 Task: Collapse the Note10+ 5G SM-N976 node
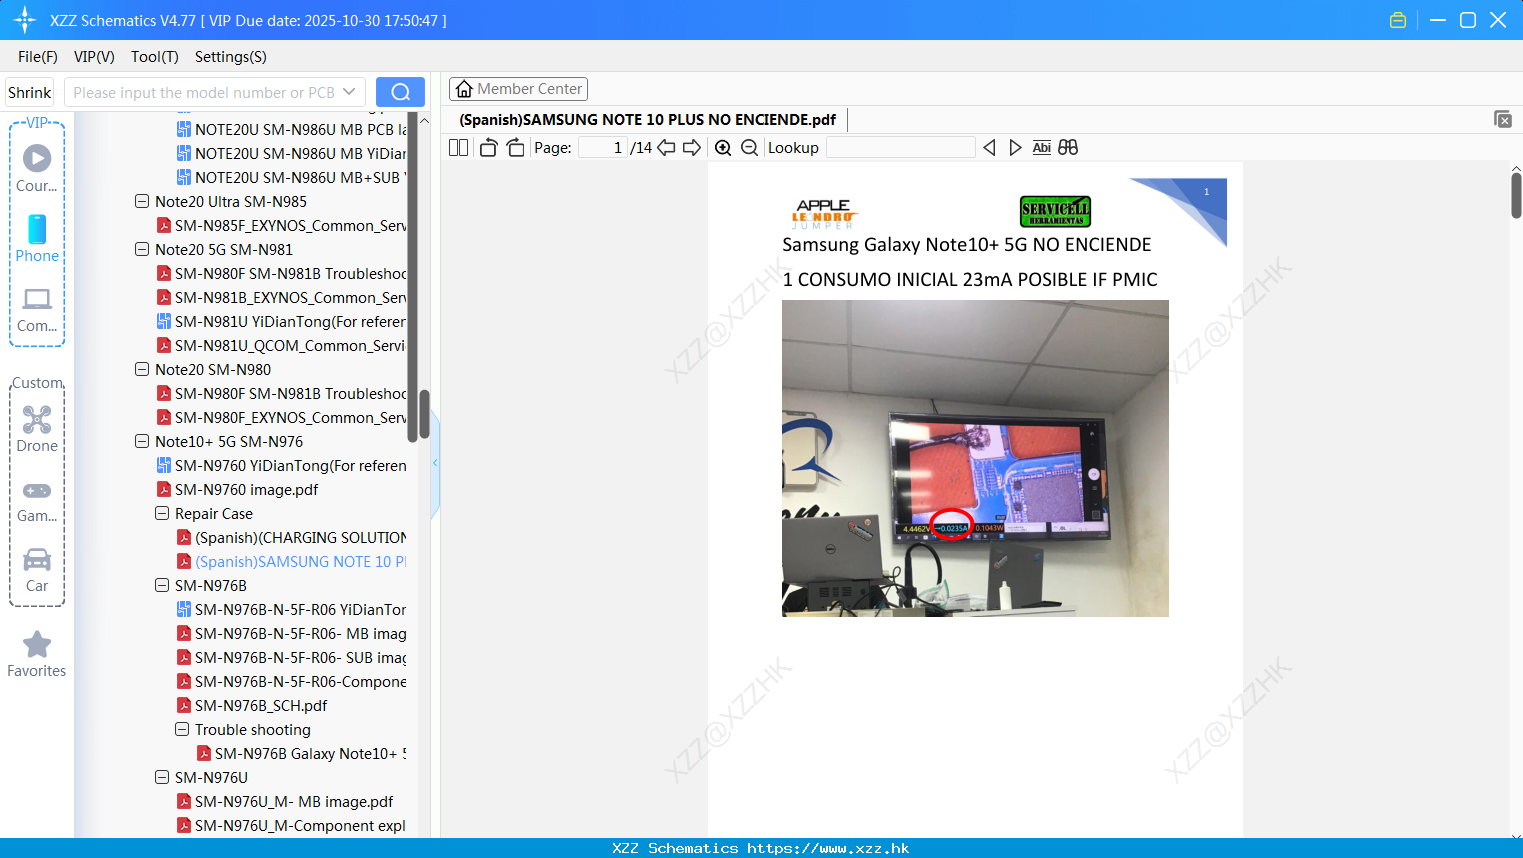pyautogui.click(x=142, y=441)
